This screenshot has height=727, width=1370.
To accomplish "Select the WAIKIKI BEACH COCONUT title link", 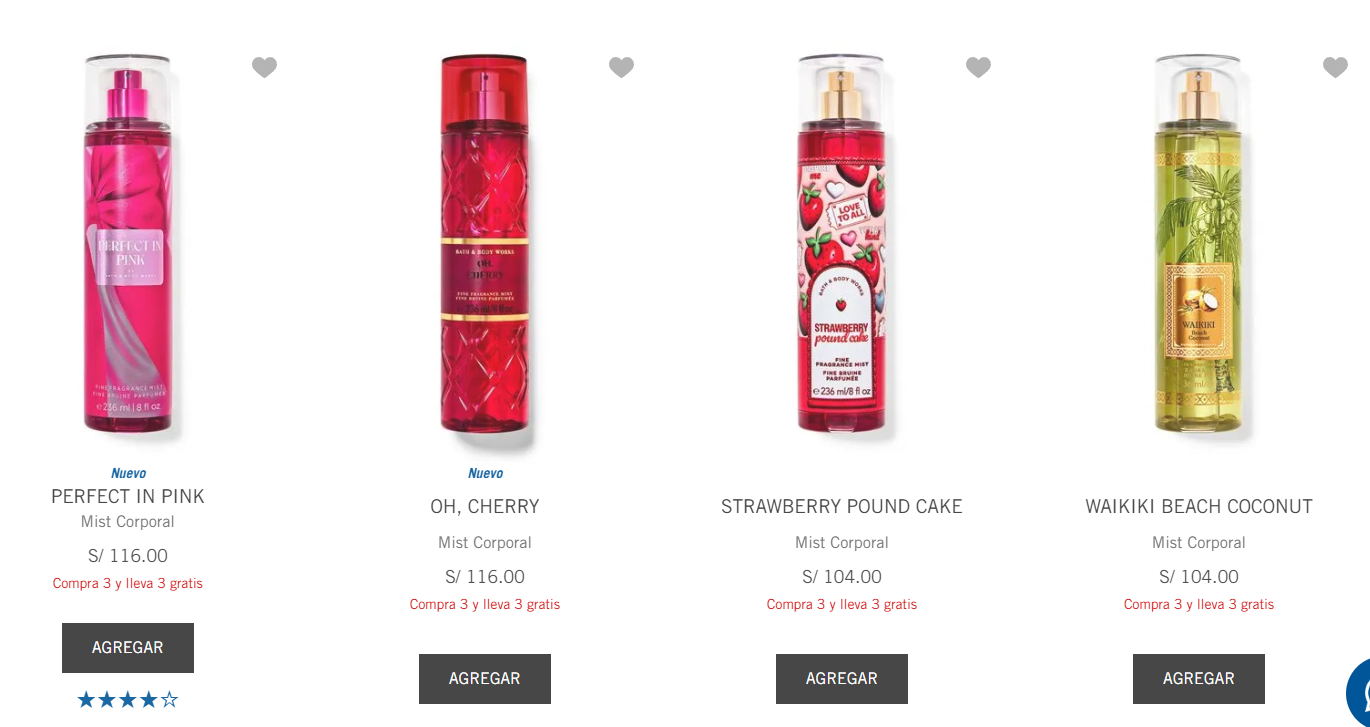I will tap(1199, 507).
